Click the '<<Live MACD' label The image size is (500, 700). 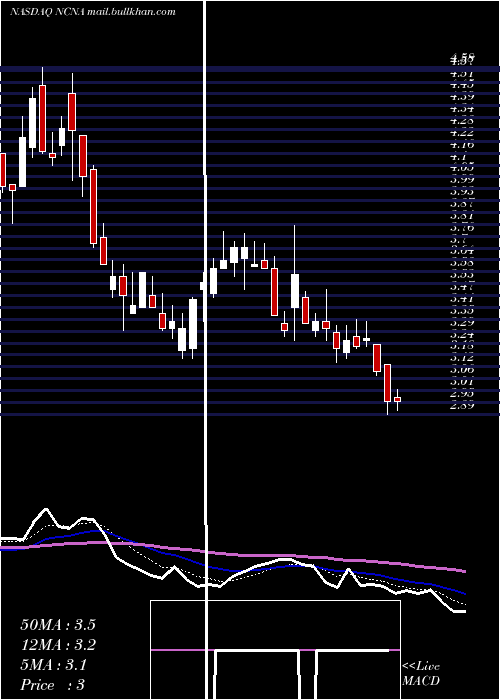point(421,674)
